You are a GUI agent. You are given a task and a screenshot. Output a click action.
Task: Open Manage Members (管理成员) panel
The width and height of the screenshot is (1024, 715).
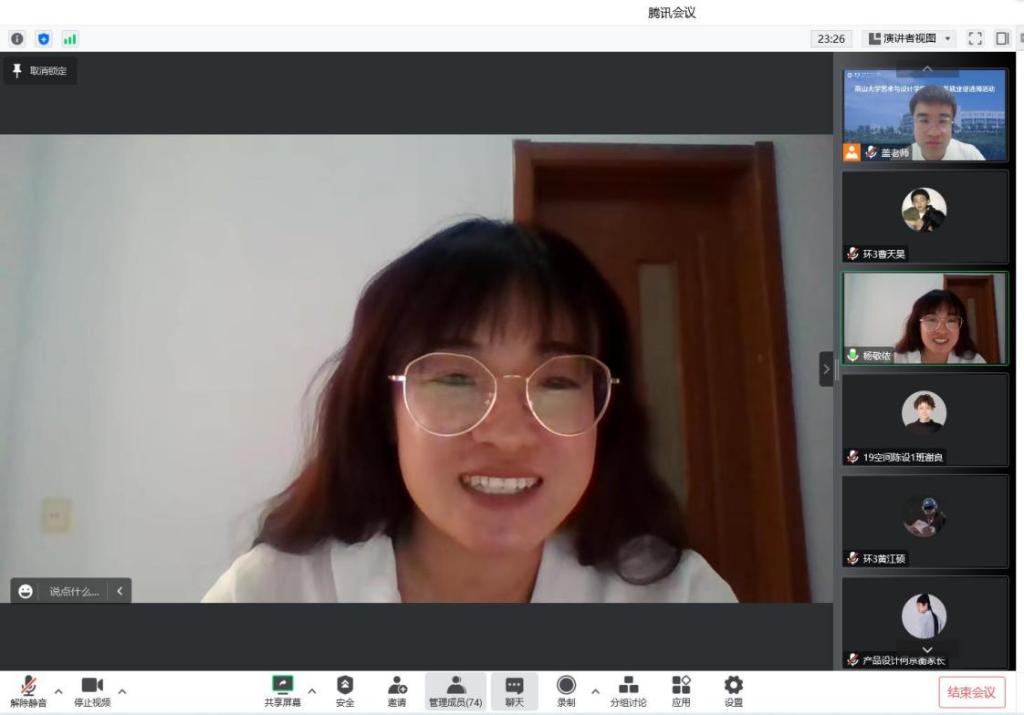tap(455, 690)
